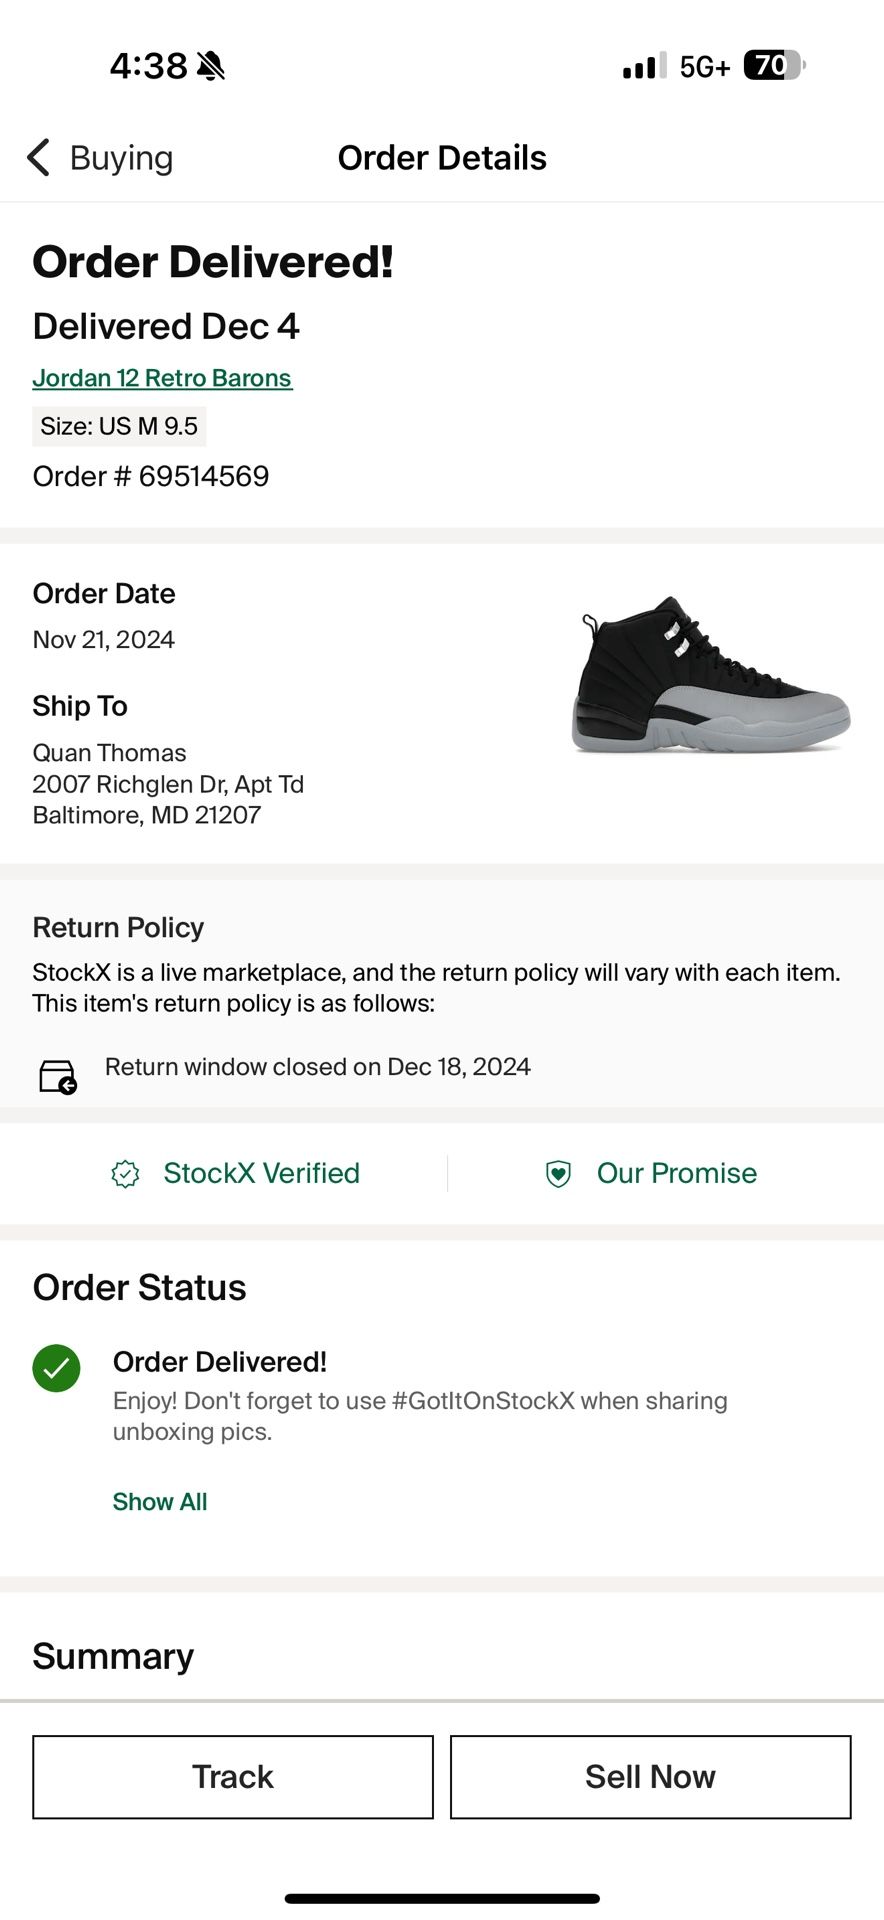Tap the muted bell icon in status bar

(x=211, y=66)
